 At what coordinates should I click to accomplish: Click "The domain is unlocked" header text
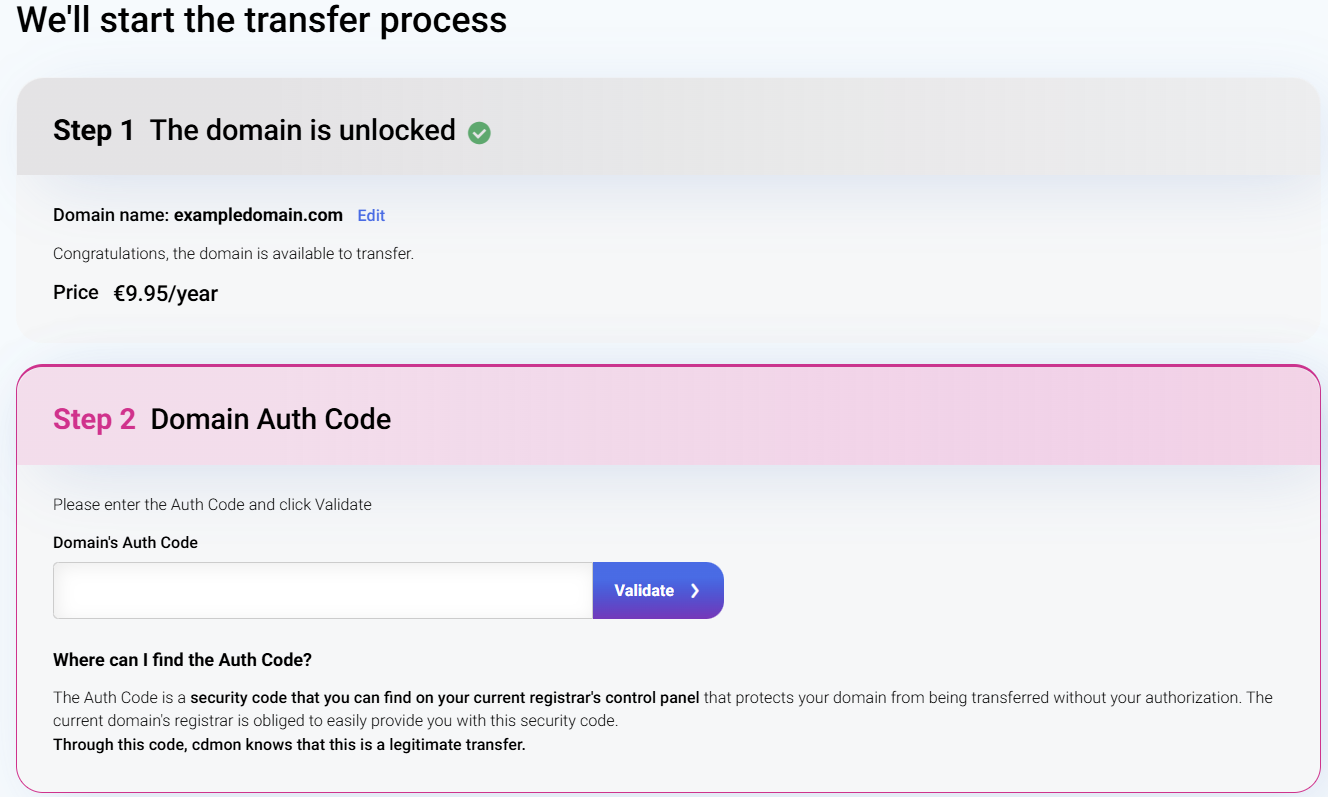(x=302, y=130)
